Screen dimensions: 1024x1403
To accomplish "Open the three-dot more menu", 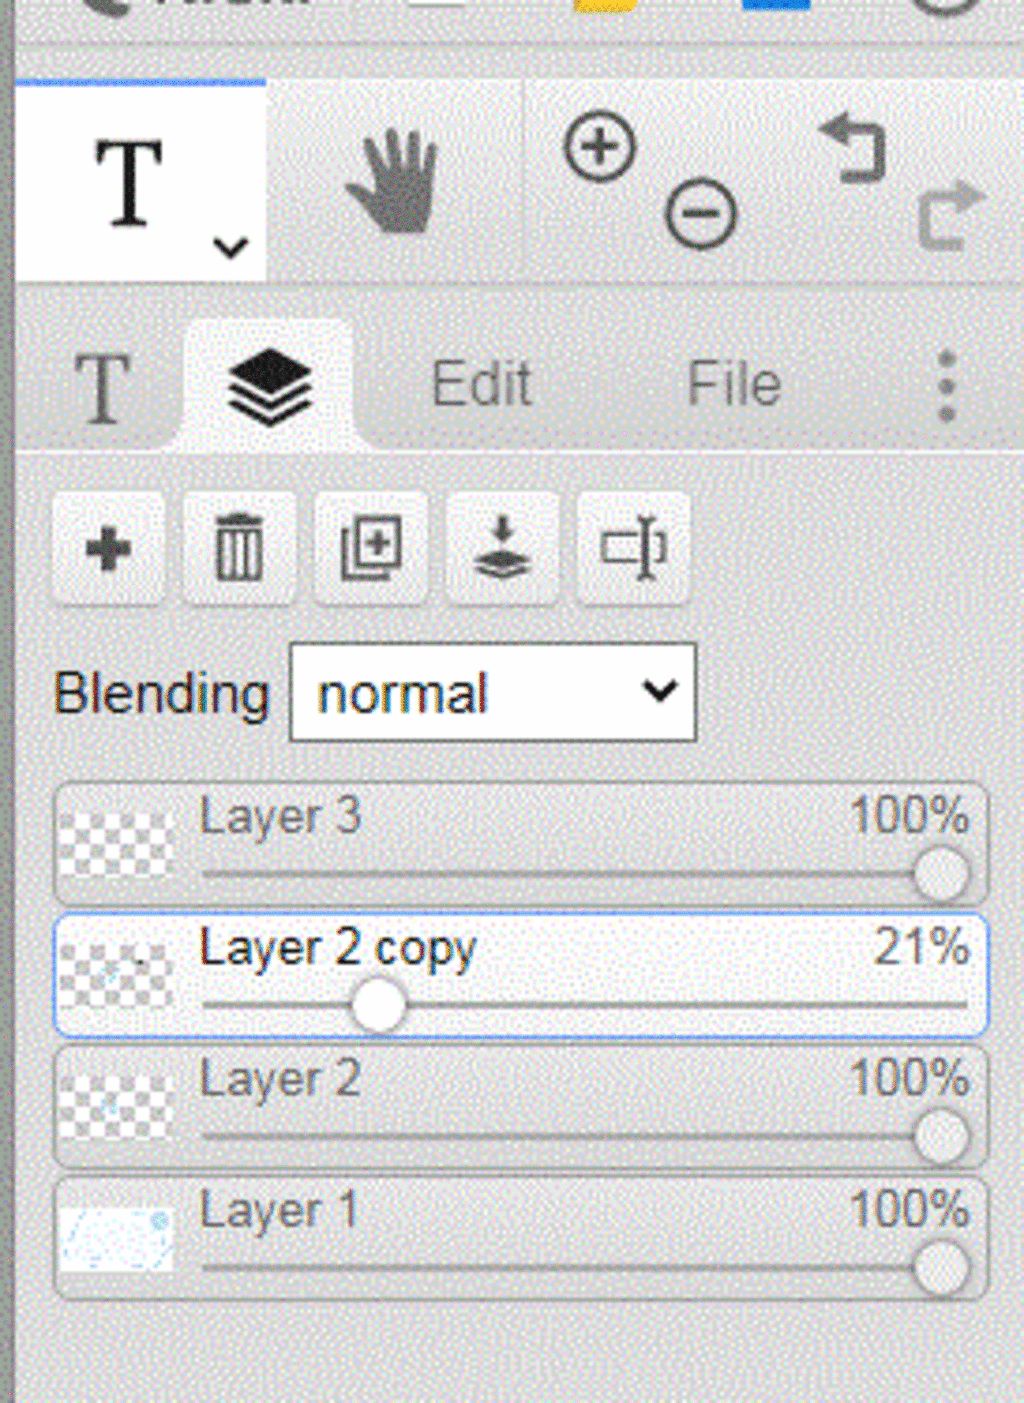I will pos(947,386).
